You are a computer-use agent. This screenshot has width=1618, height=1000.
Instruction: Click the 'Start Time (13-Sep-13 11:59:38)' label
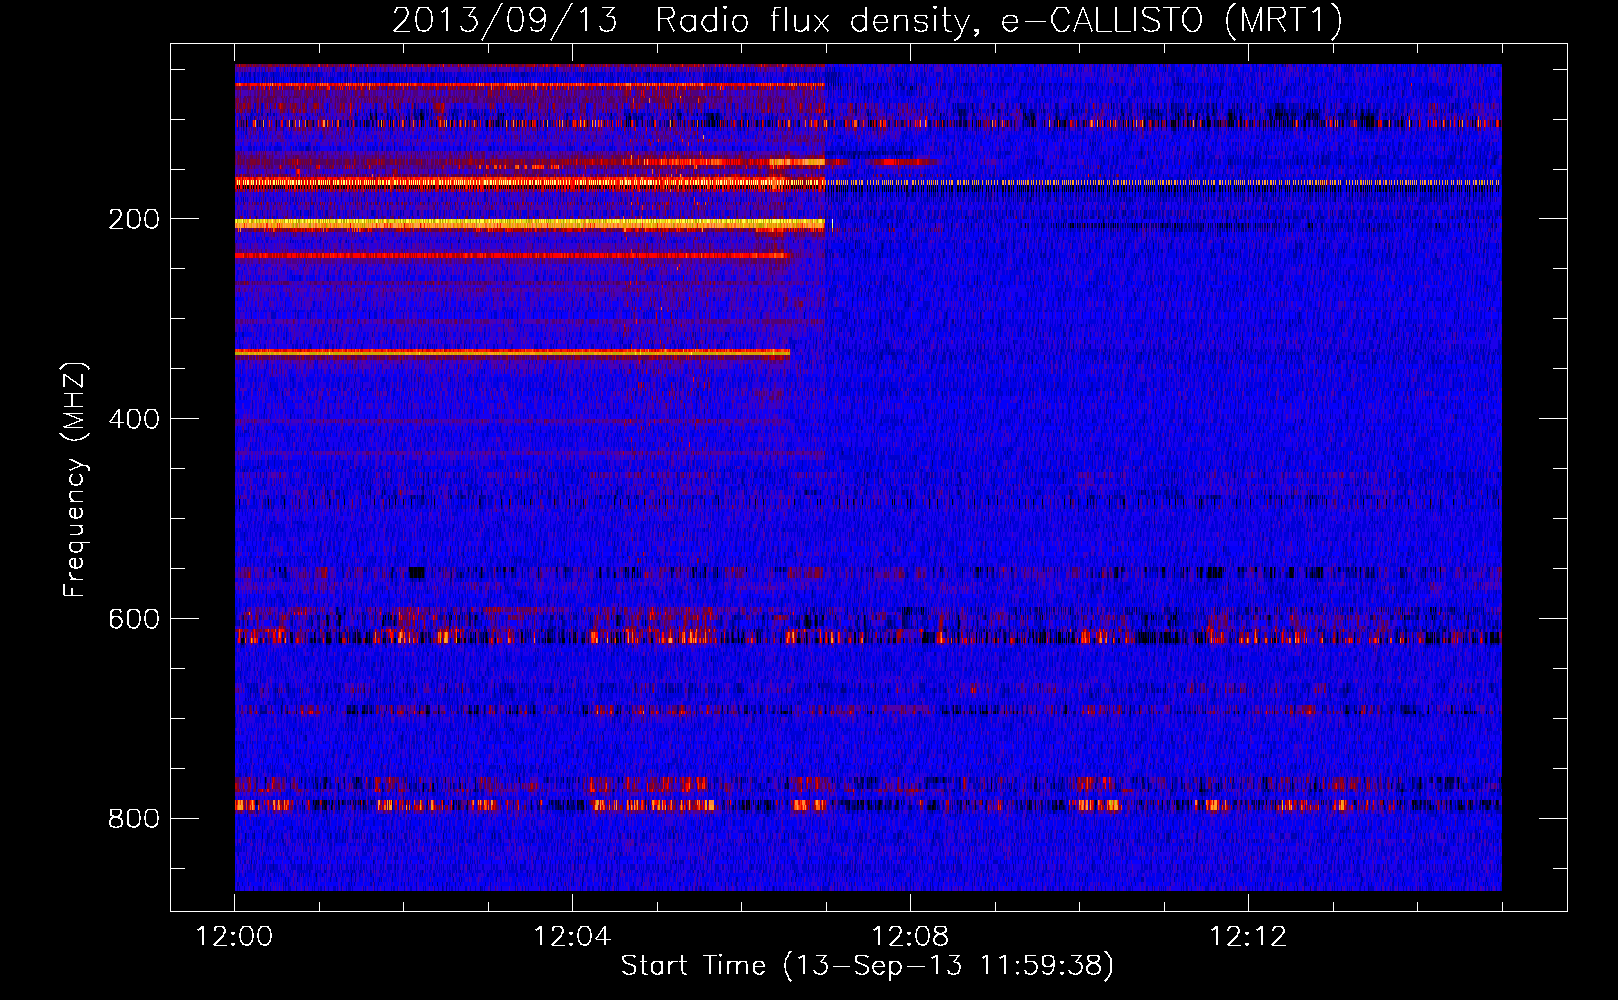click(x=867, y=965)
